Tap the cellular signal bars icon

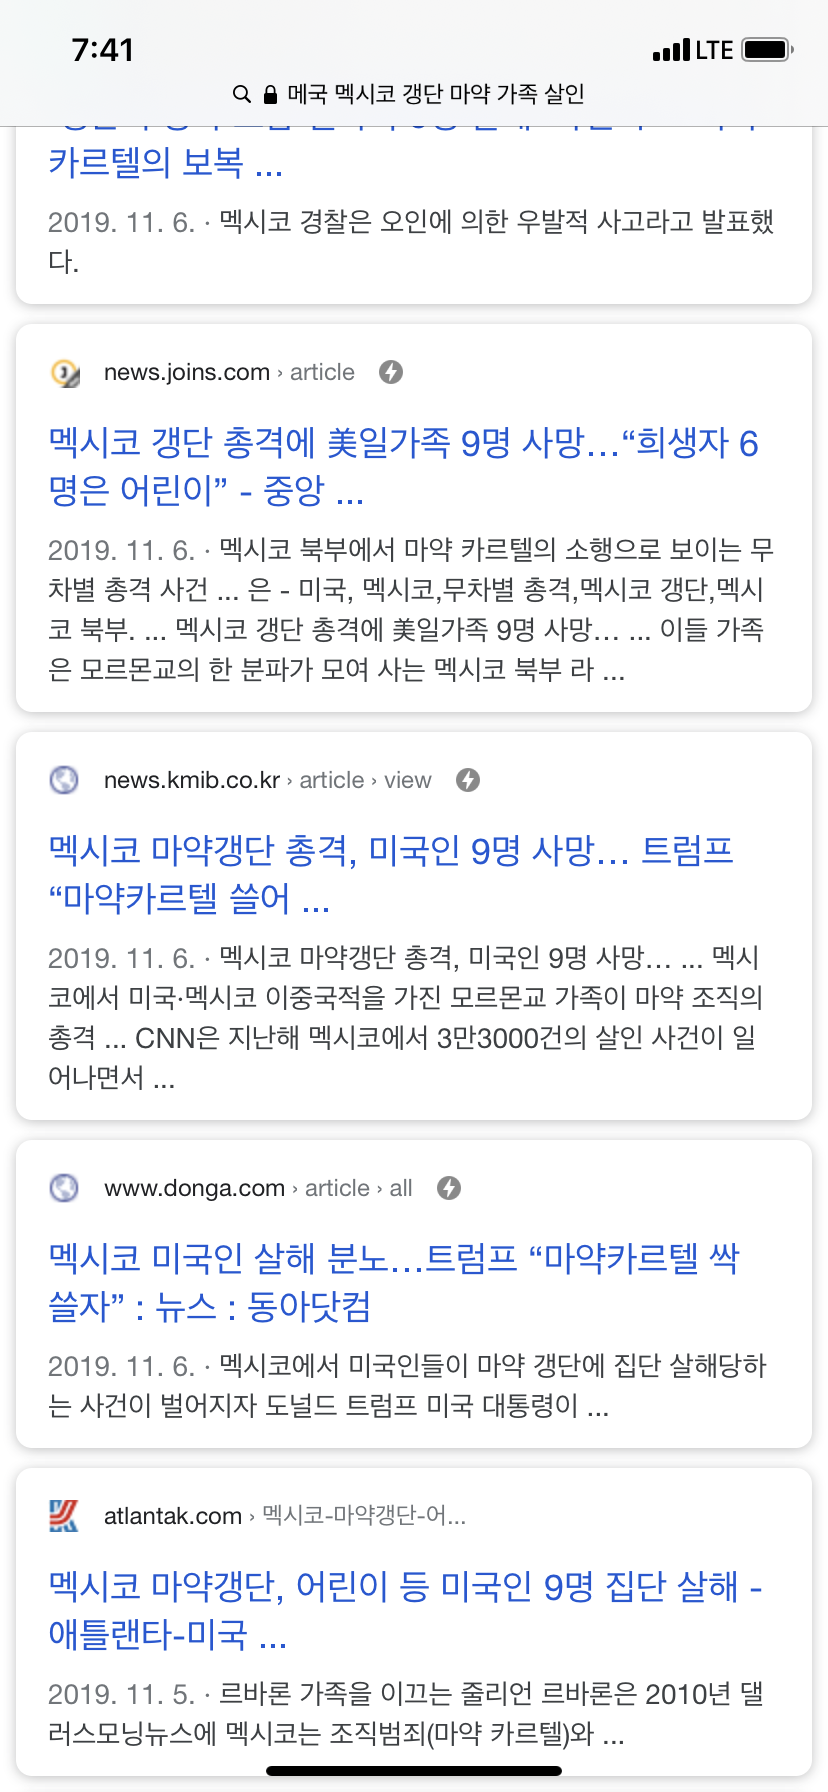[671, 50]
